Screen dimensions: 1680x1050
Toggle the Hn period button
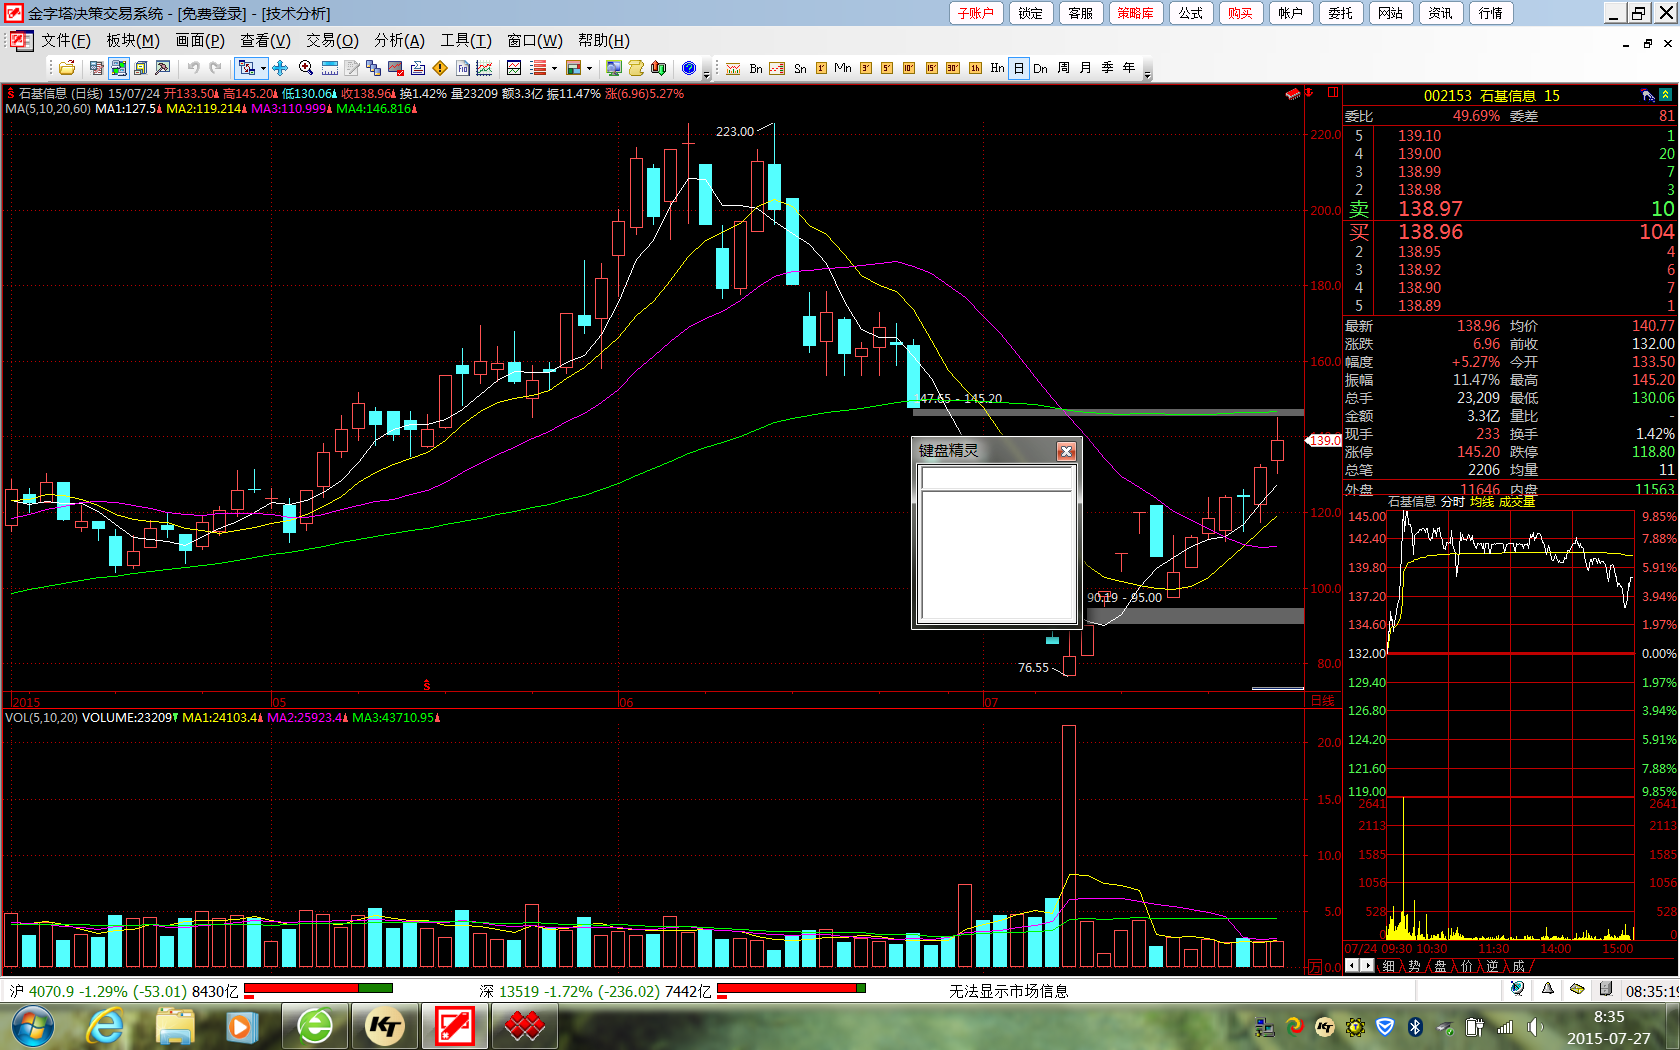point(997,68)
